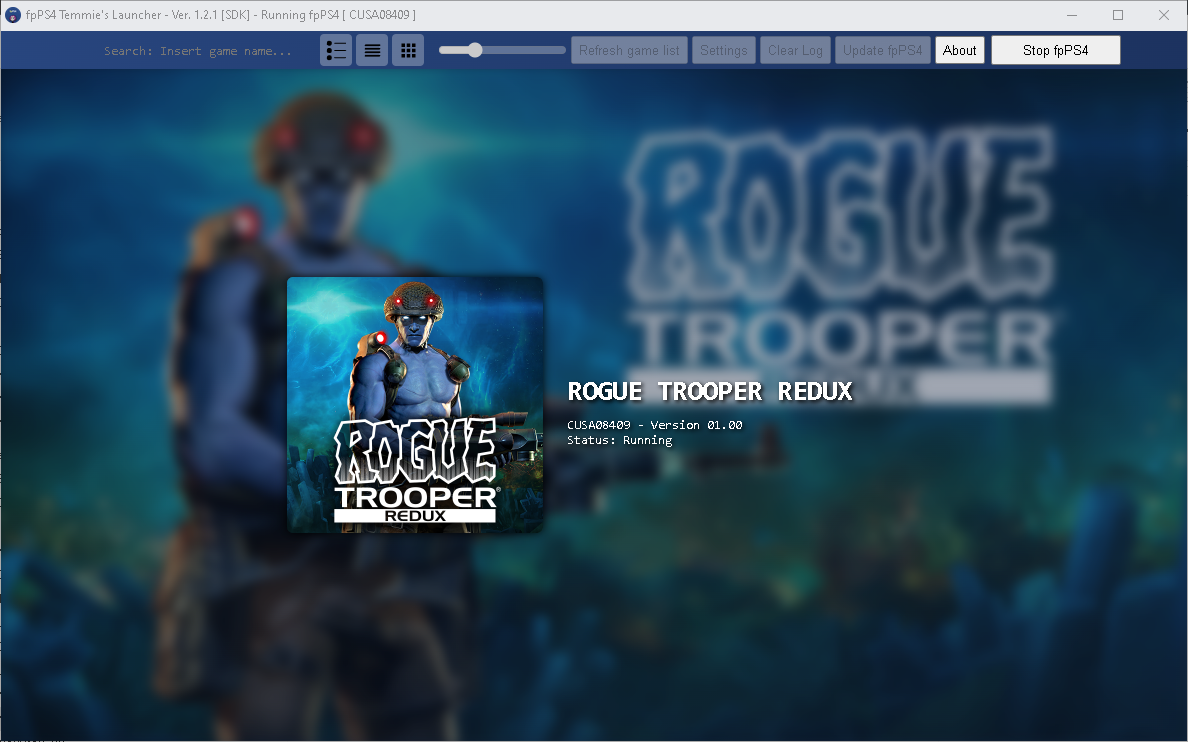Click the ROGUE TROOPER REDUX title text

pos(710,390)
